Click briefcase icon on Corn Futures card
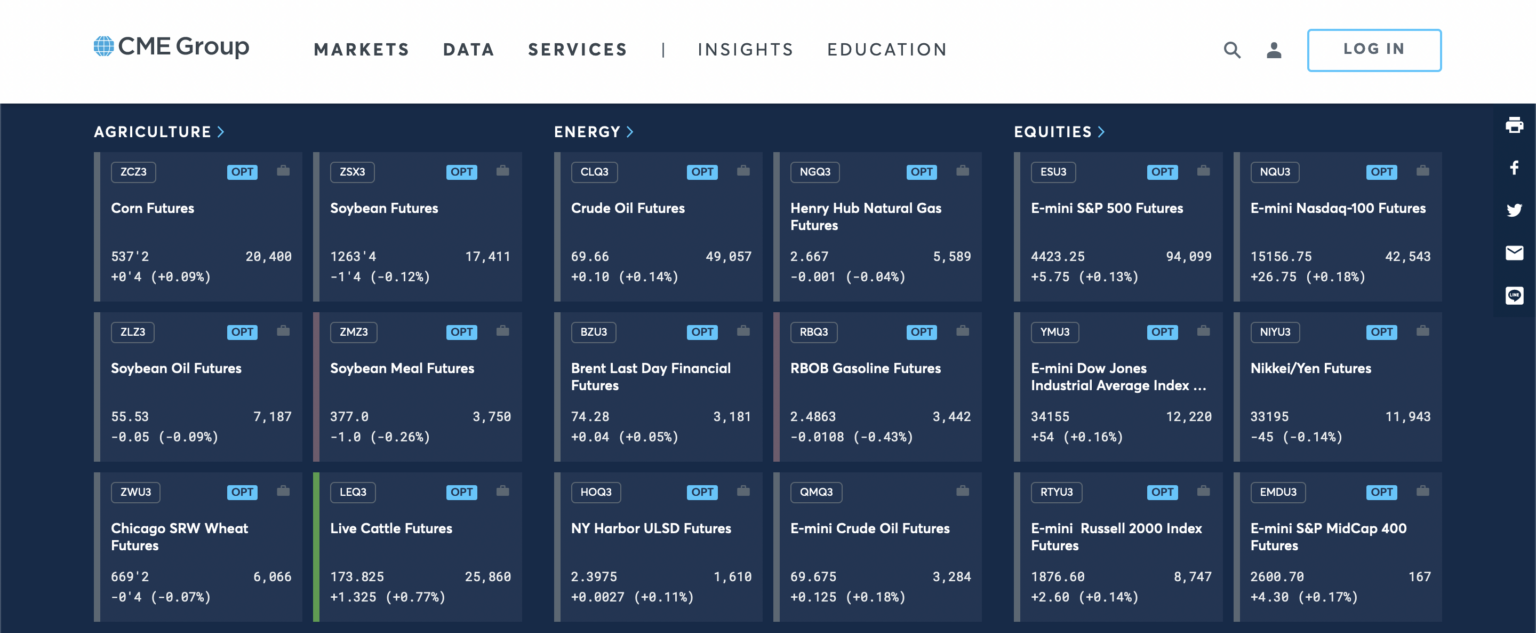This screenshot has width=1536, height=633. click(x=283, y=172)
